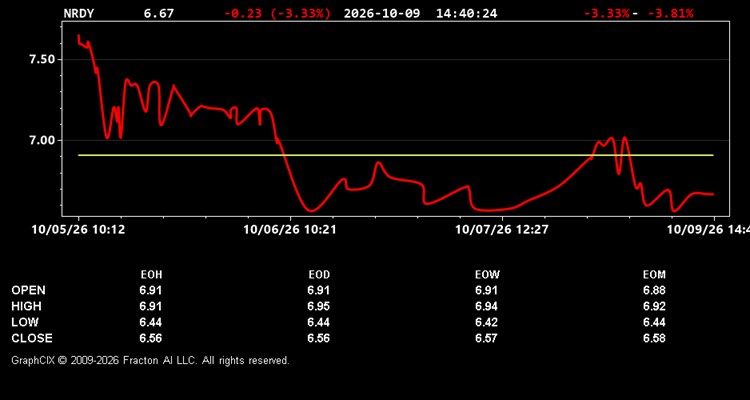750x400 pixels.
Task: Click the EOM CLOSE value 6.58
Action: click(x=654, y=338)
